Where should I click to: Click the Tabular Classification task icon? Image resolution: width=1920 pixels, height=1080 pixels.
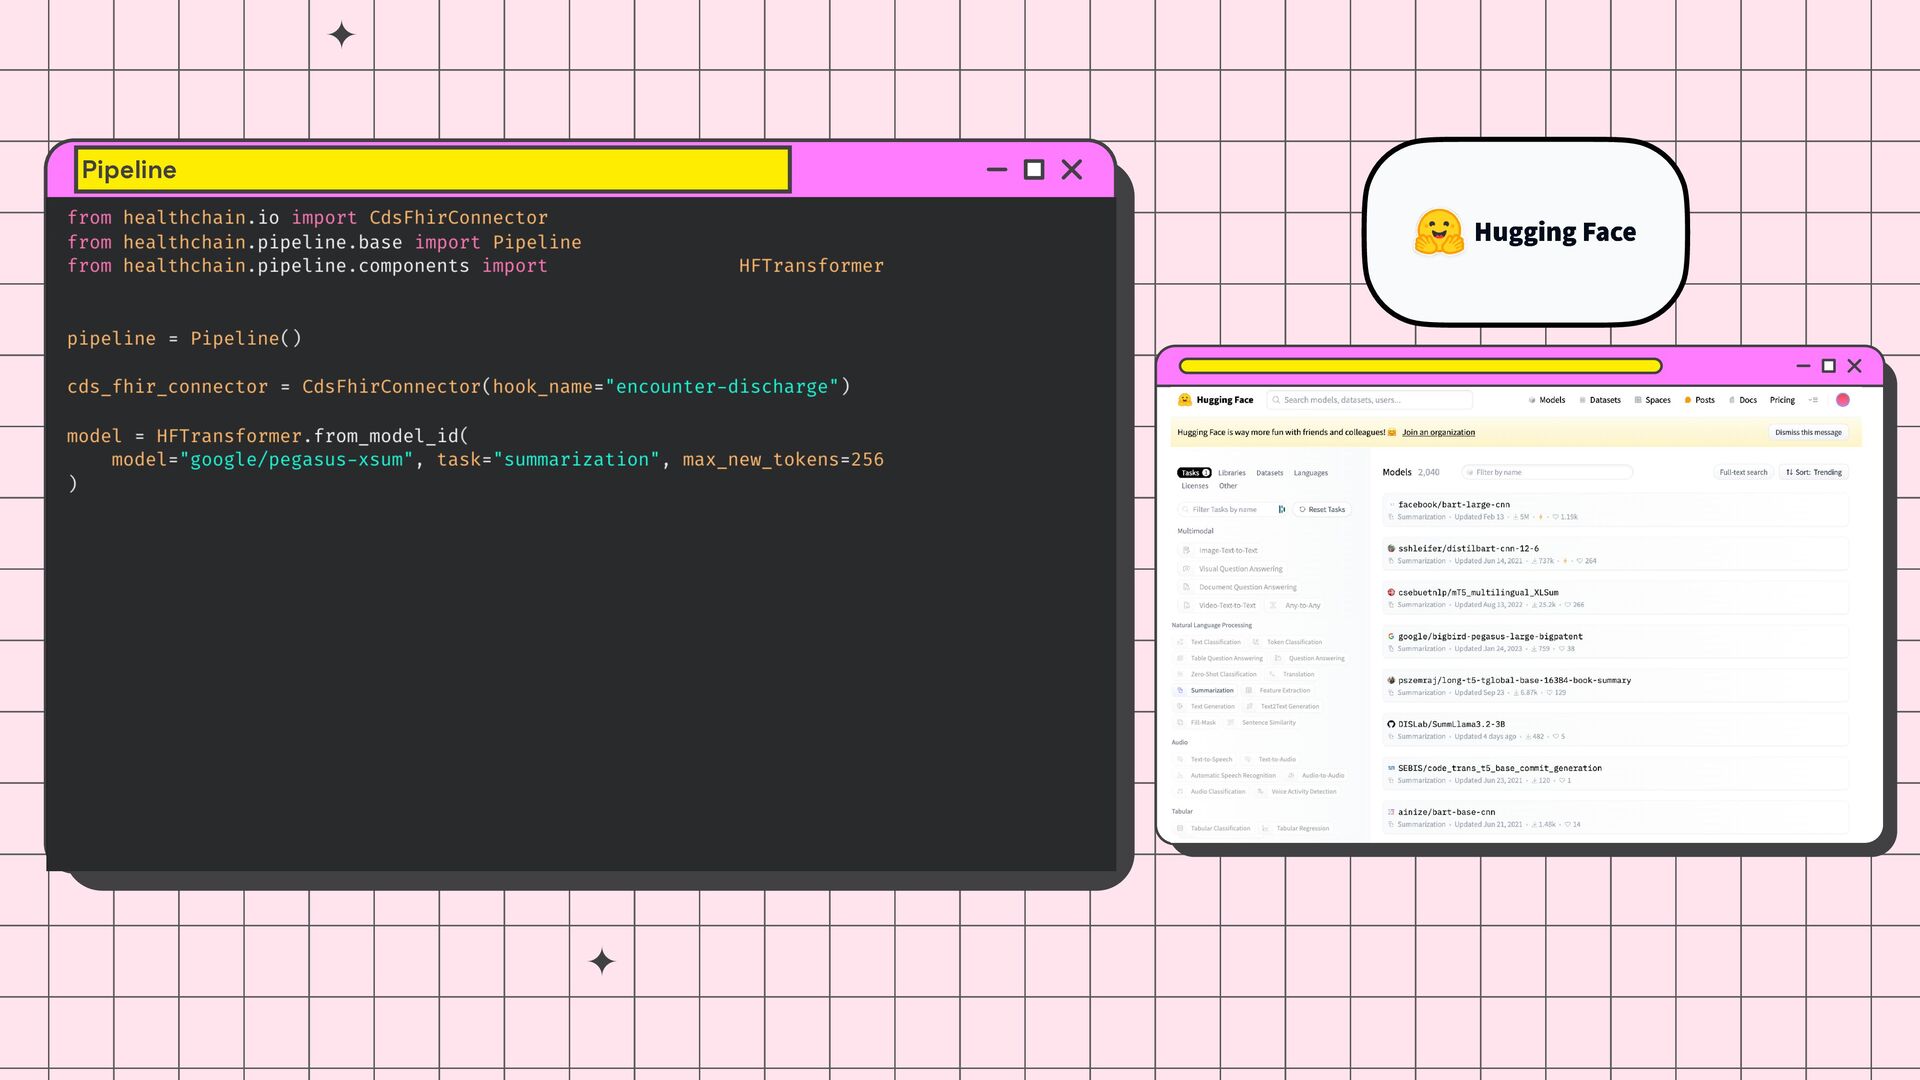(1181, 829)
